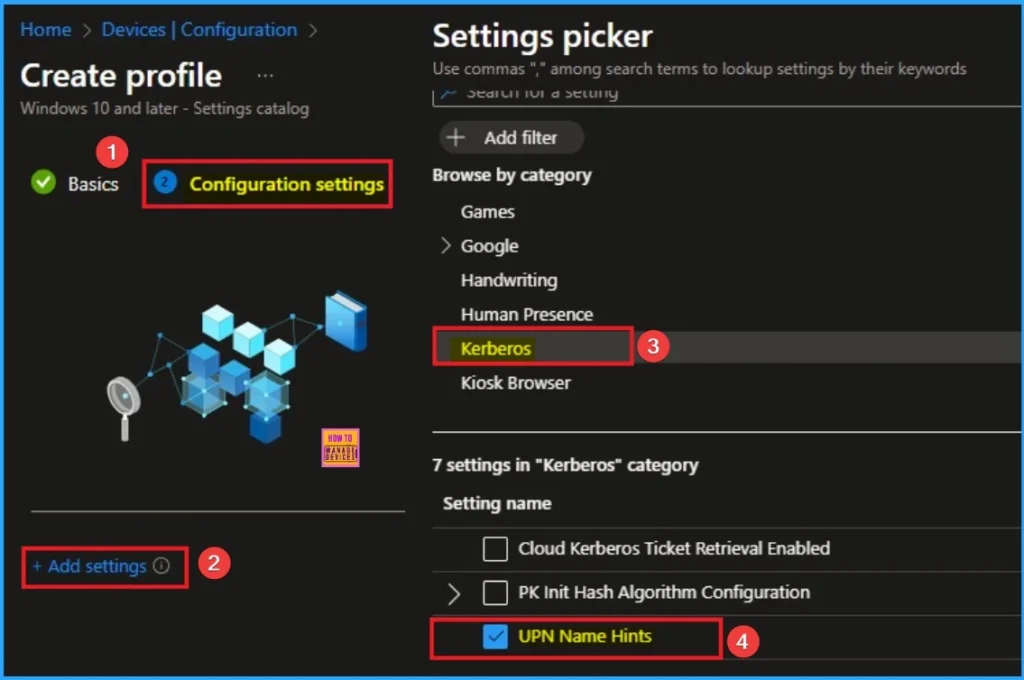
Task: Check PK Init Hash Algorithm Configuration box
Action: (x=495, y=593)
